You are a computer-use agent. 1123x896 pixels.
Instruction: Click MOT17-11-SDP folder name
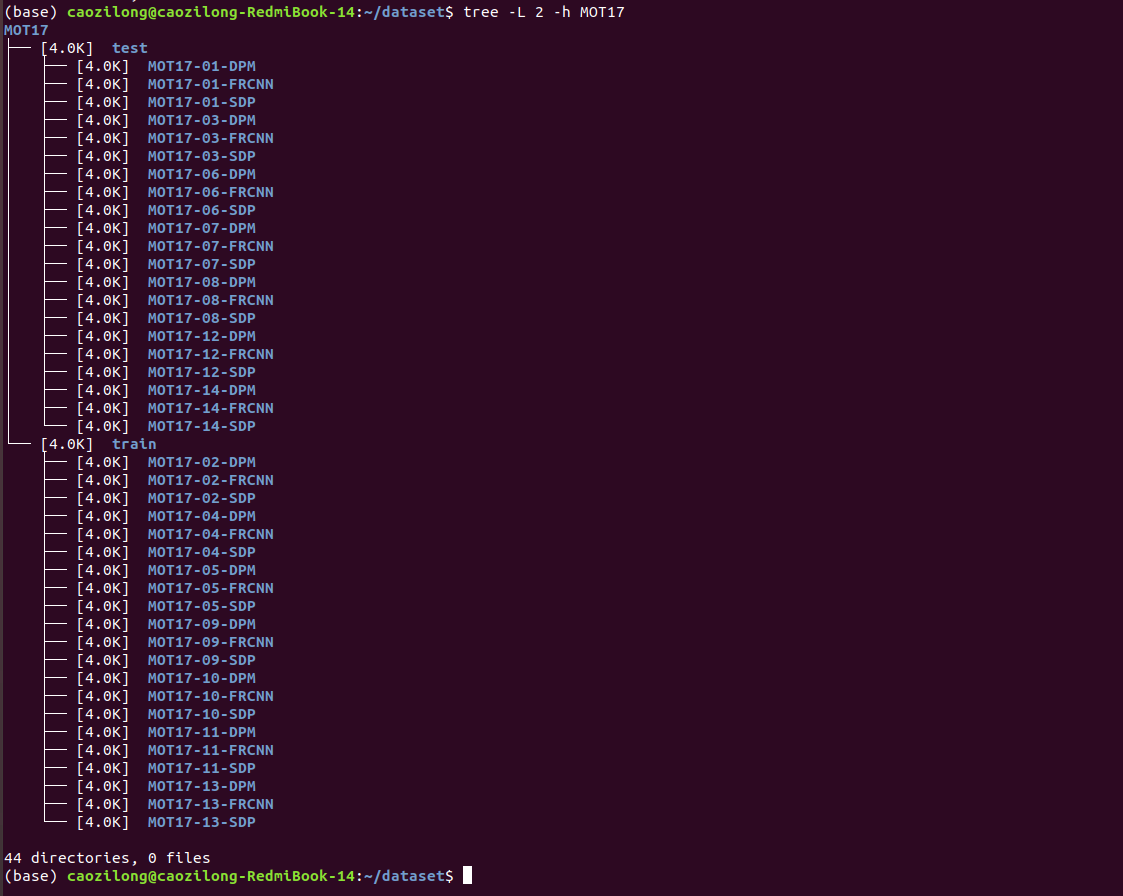[201, 768]
